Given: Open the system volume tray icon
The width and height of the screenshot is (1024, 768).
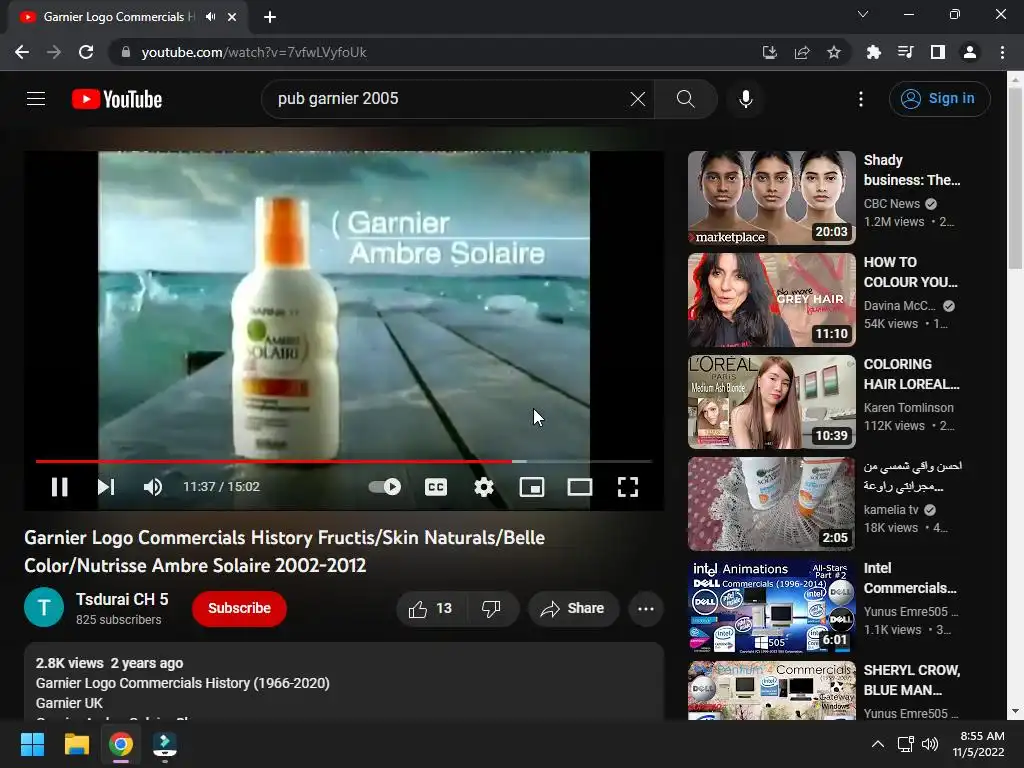Looking at the screenshot, I should (930, 744).
